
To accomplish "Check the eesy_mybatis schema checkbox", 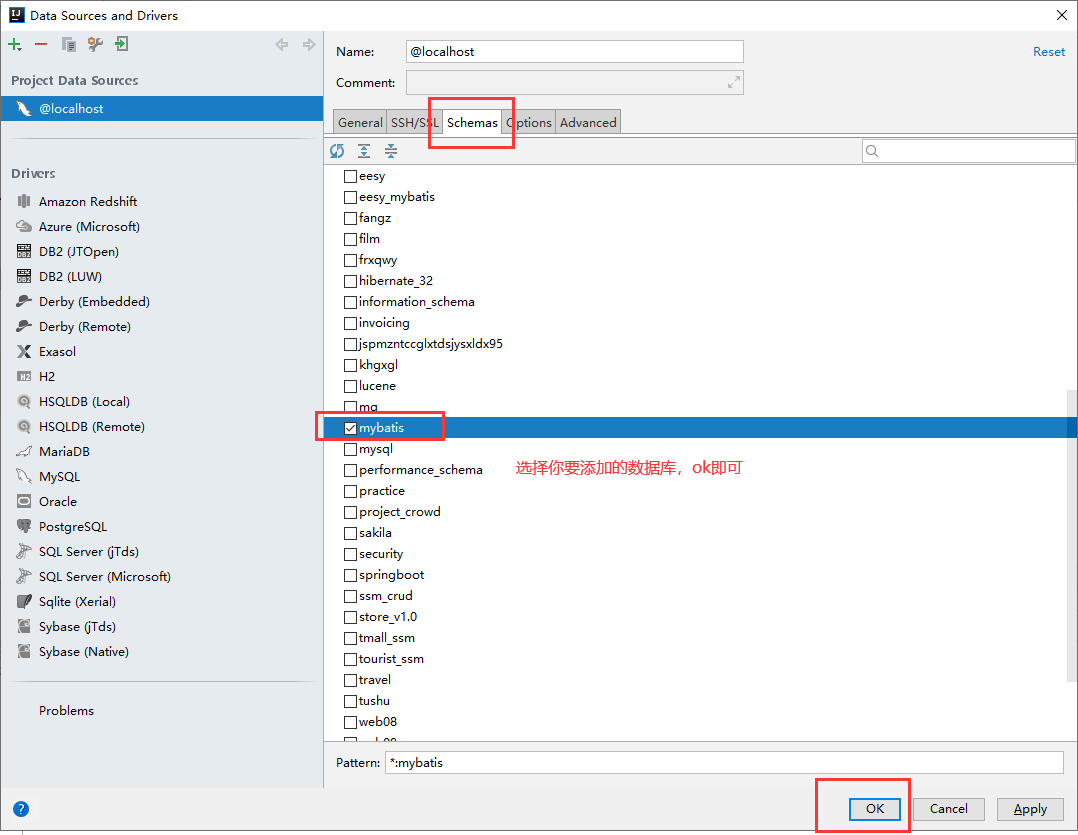I will tap(351, 198).
